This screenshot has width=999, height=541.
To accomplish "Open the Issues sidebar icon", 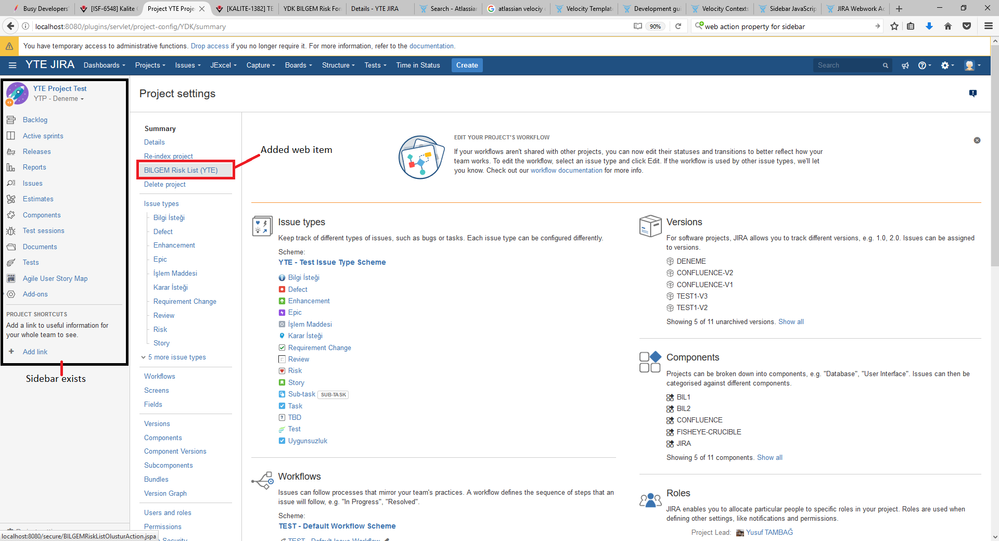I will (11, 184).
